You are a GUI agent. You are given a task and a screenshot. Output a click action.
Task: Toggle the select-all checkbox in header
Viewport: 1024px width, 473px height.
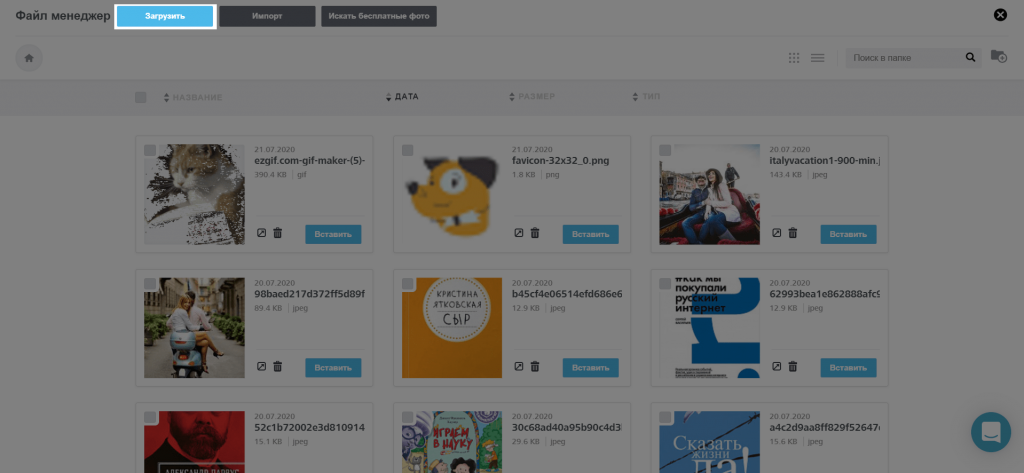140,97
